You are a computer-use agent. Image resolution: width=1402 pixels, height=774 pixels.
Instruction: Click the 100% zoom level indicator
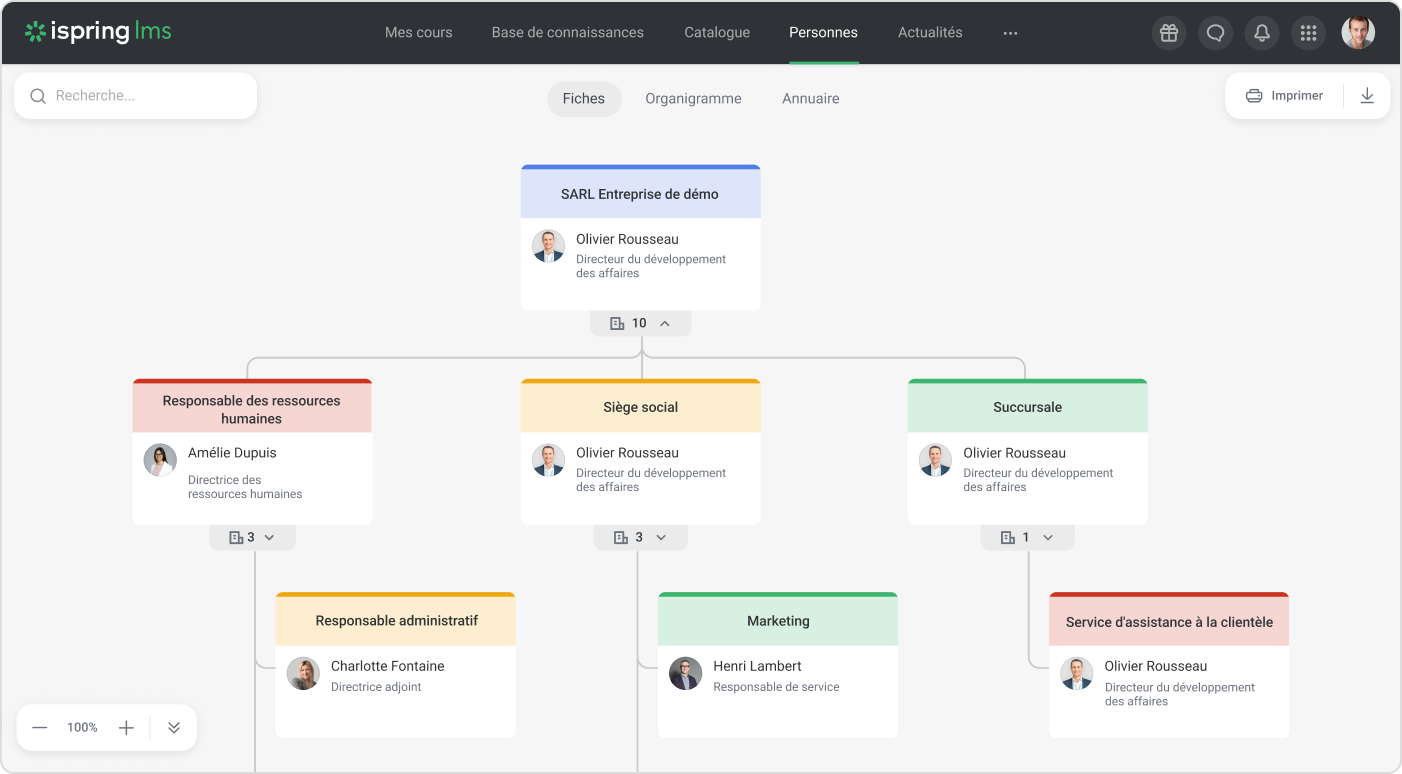82,727
